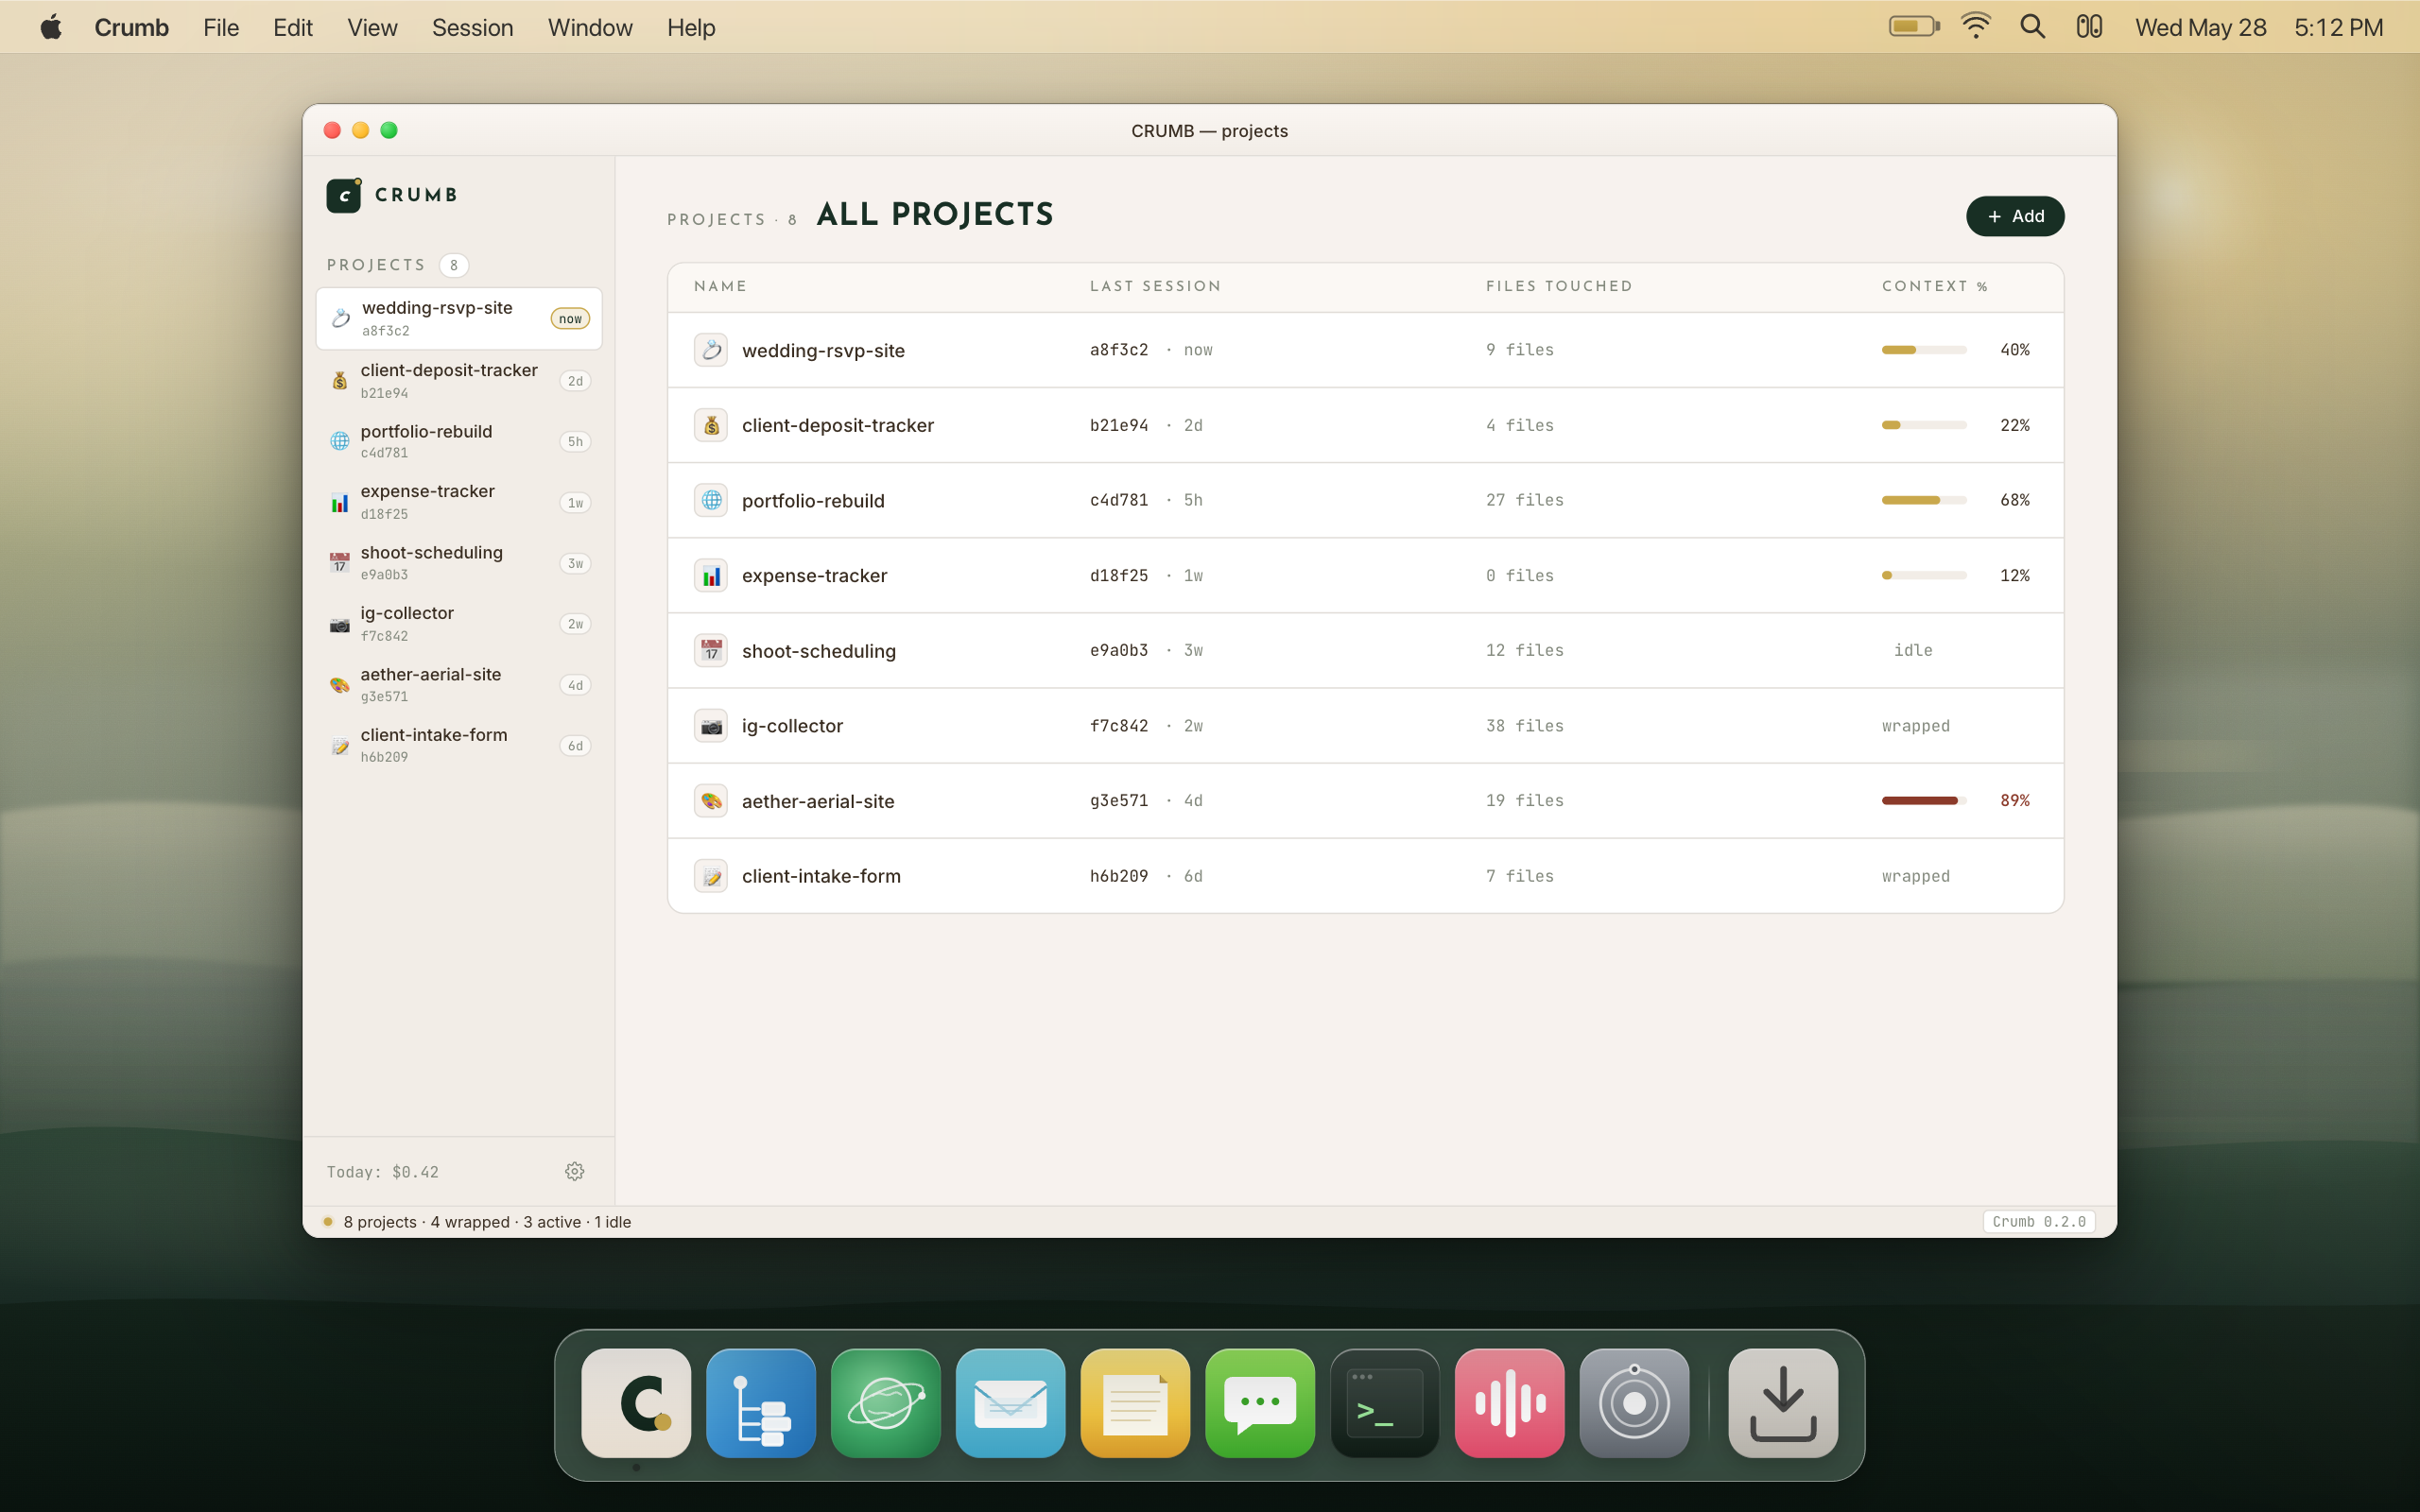Click the Files Touched column header
The image size is (2420, 1512).
(x=1559, y=286)
